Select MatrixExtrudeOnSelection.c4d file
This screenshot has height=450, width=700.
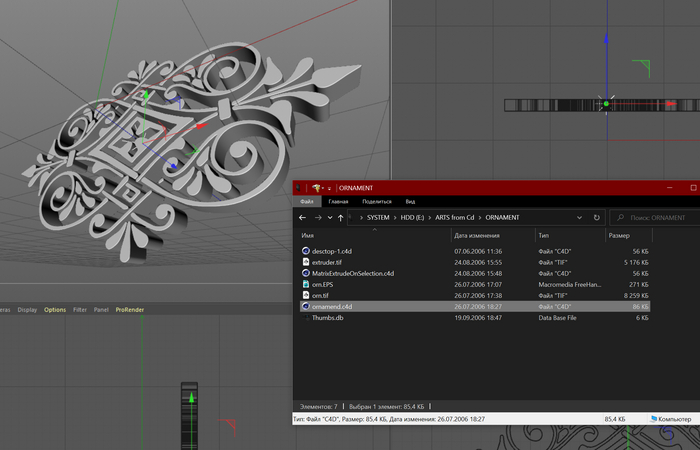coord(353,273)
